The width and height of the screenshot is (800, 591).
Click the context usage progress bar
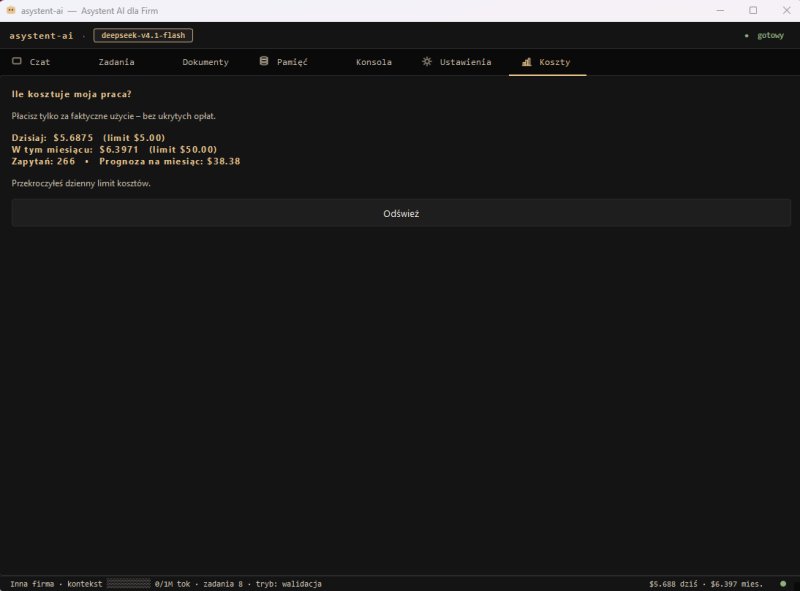129,583
